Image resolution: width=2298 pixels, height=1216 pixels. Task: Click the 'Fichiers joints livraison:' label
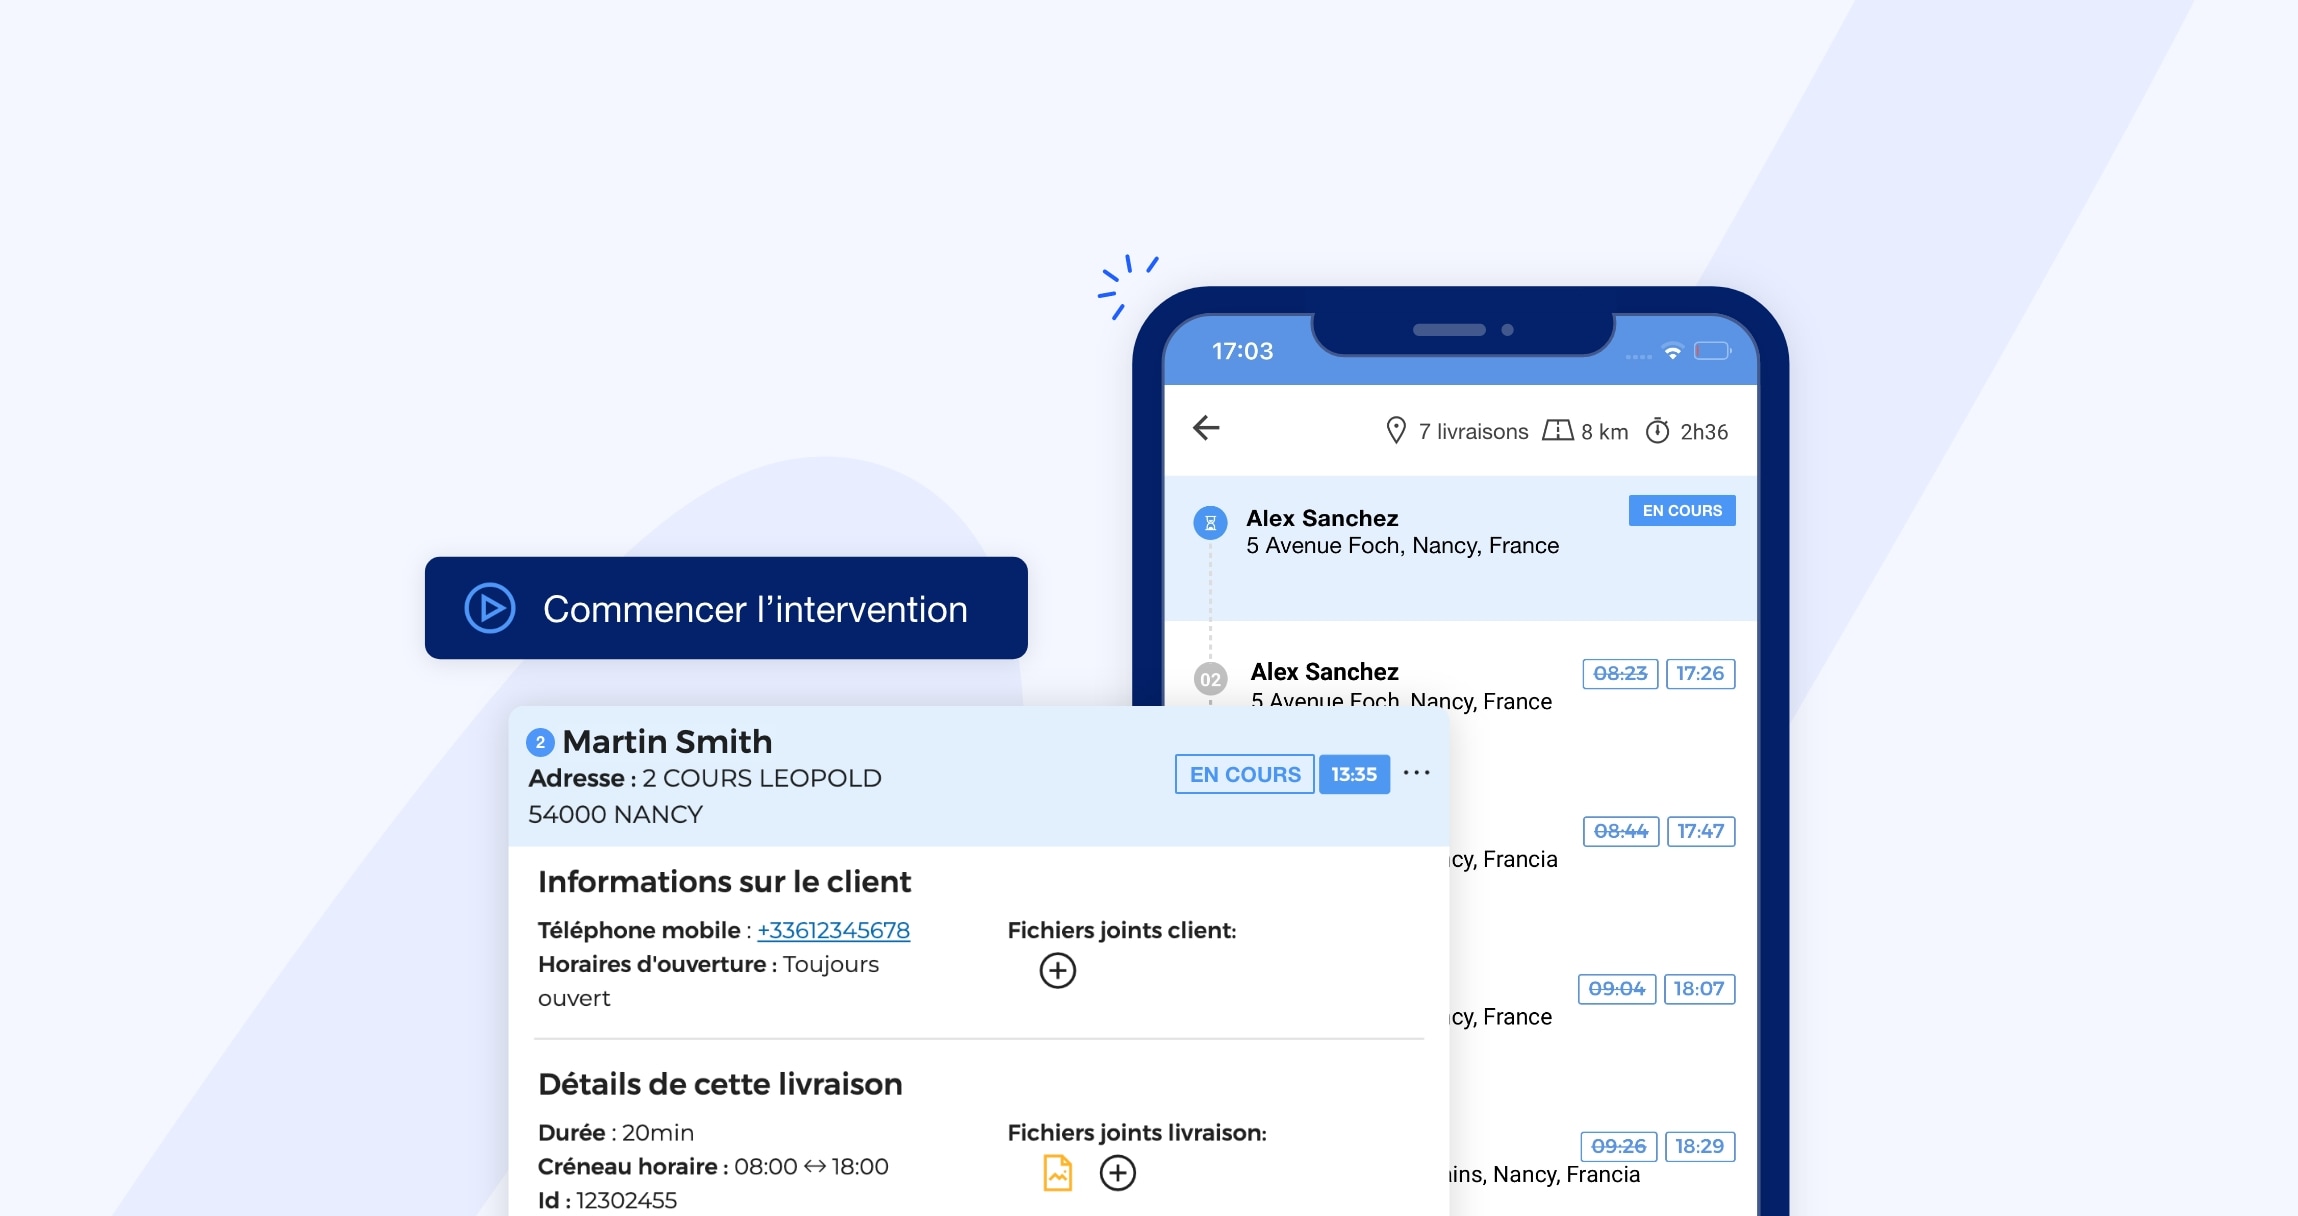1137,1132
